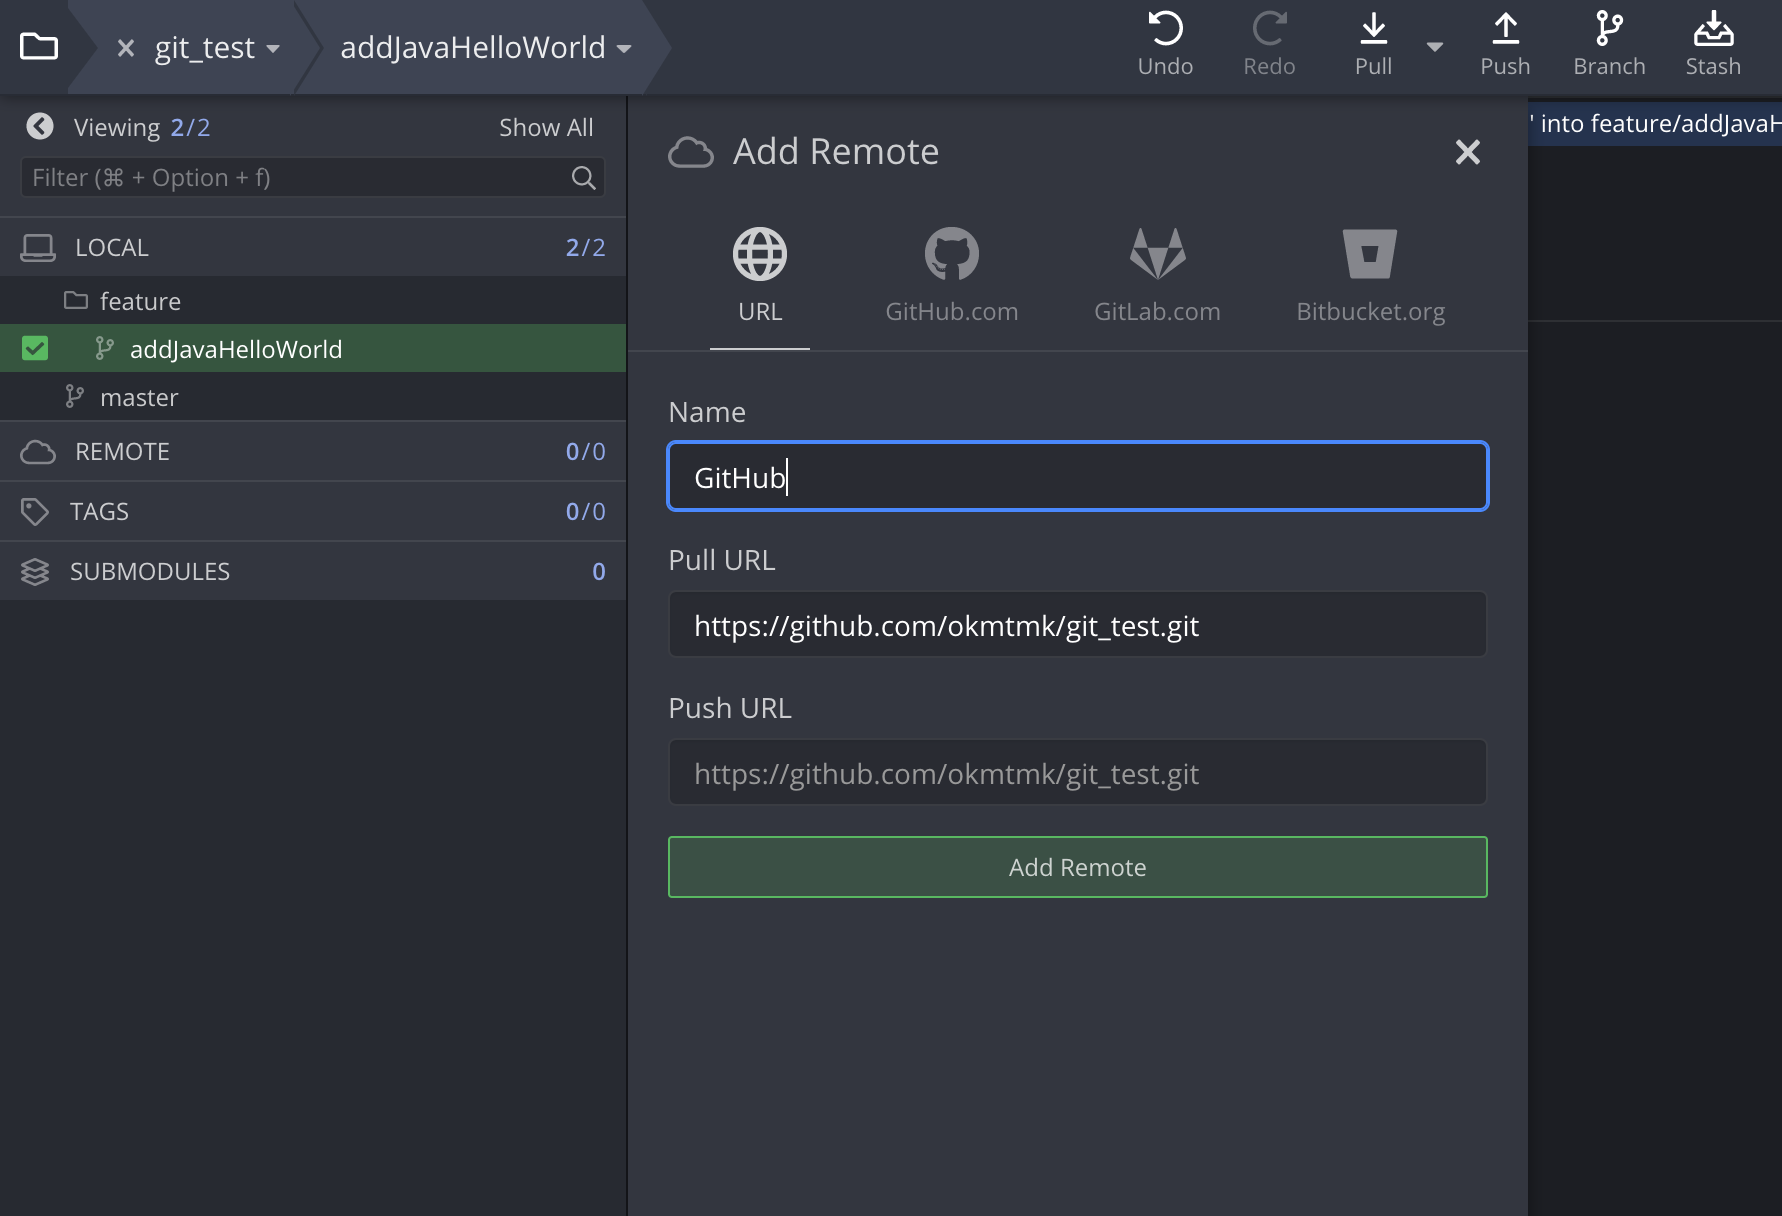Open the Pull options dropdown arrow
The height and width of the screenshot is (1216, 1782).
point(1435,46)
